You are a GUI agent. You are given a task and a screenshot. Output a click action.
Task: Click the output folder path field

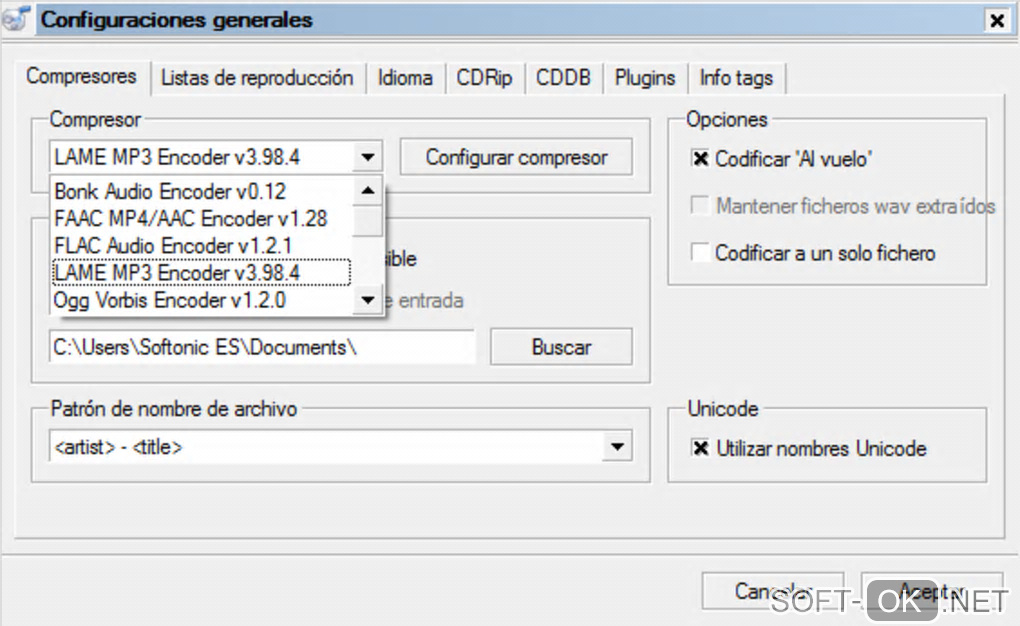point(261,348)
